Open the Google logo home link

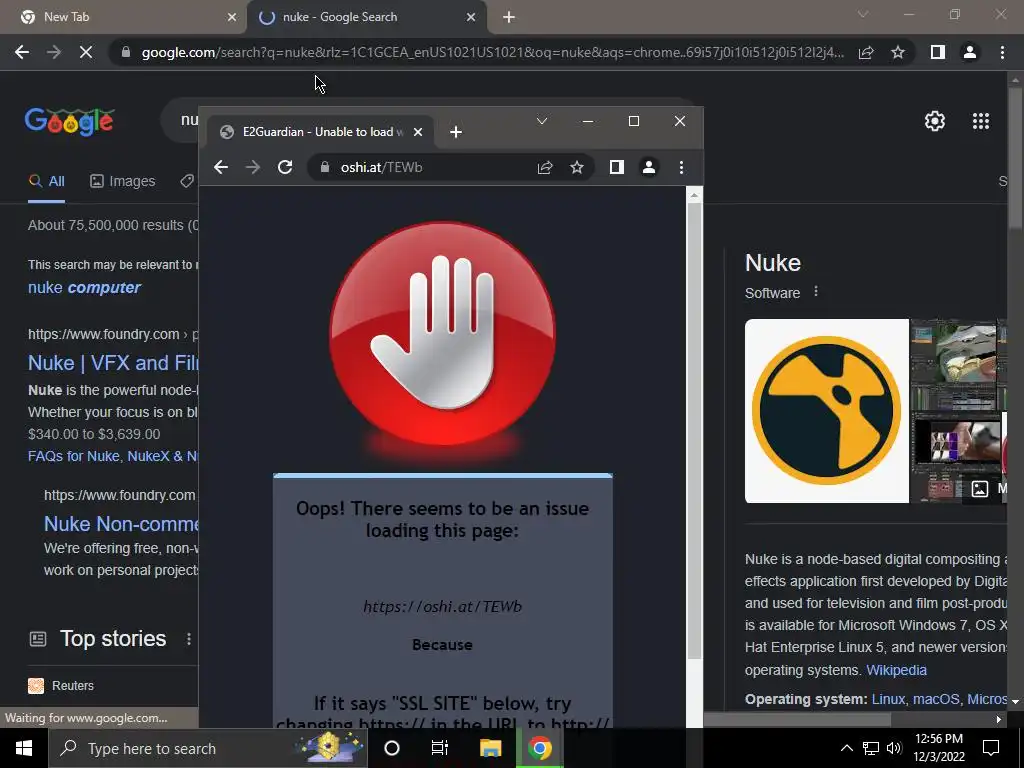(69, 121)
